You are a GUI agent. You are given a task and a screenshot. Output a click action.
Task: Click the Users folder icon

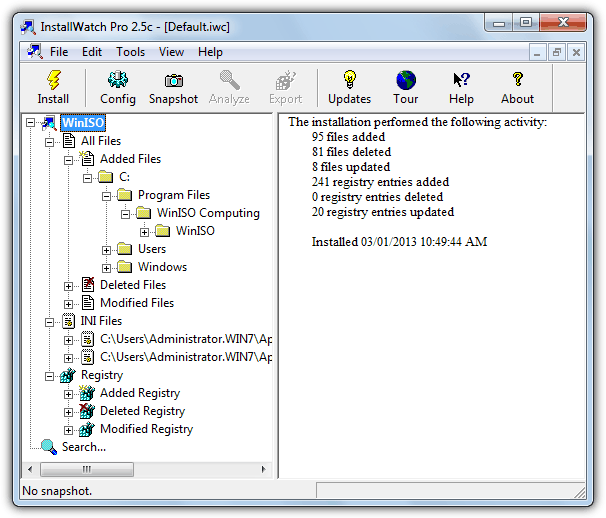[x=124, y=249]
